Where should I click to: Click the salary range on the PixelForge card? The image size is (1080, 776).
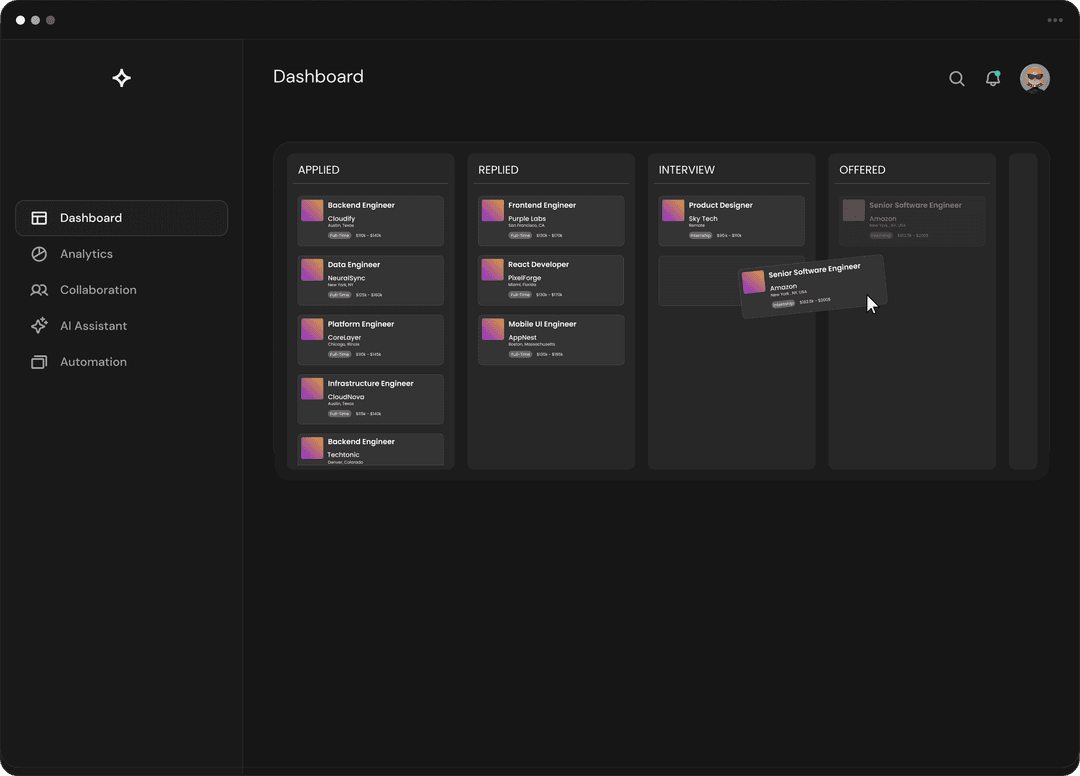pyautogui.click(x=549, y=295)
